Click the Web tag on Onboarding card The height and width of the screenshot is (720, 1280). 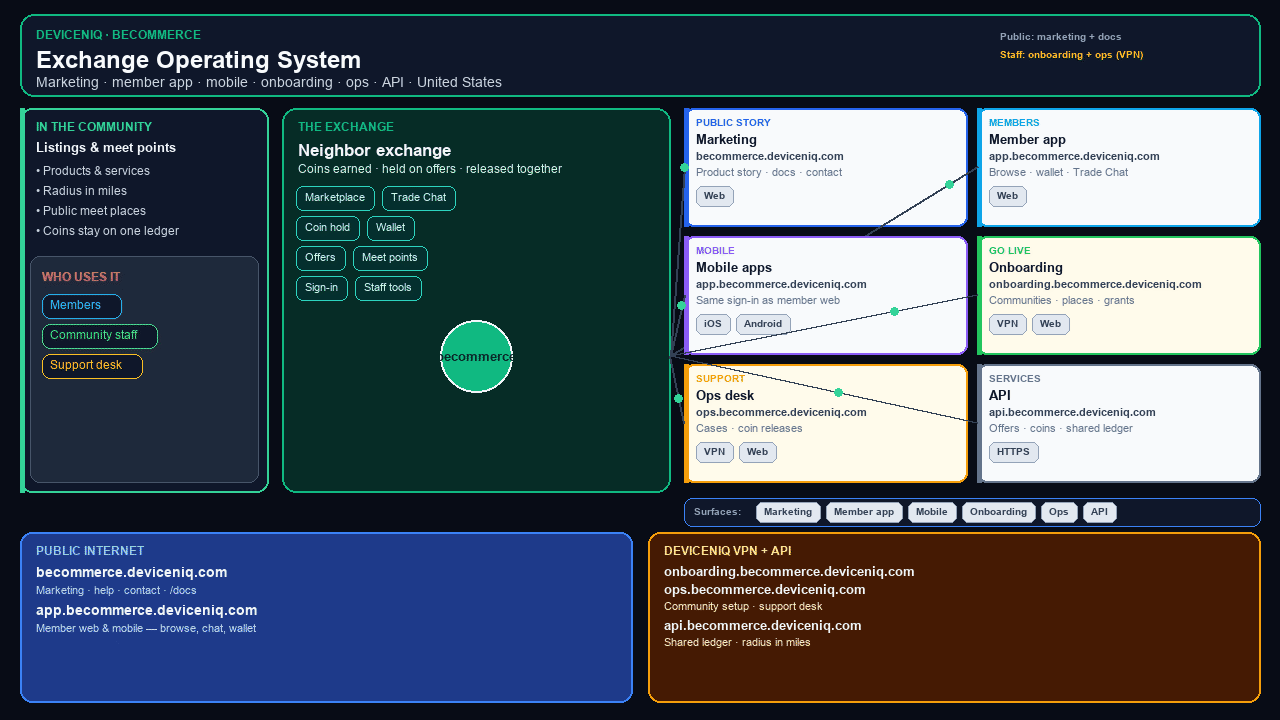1051,324
